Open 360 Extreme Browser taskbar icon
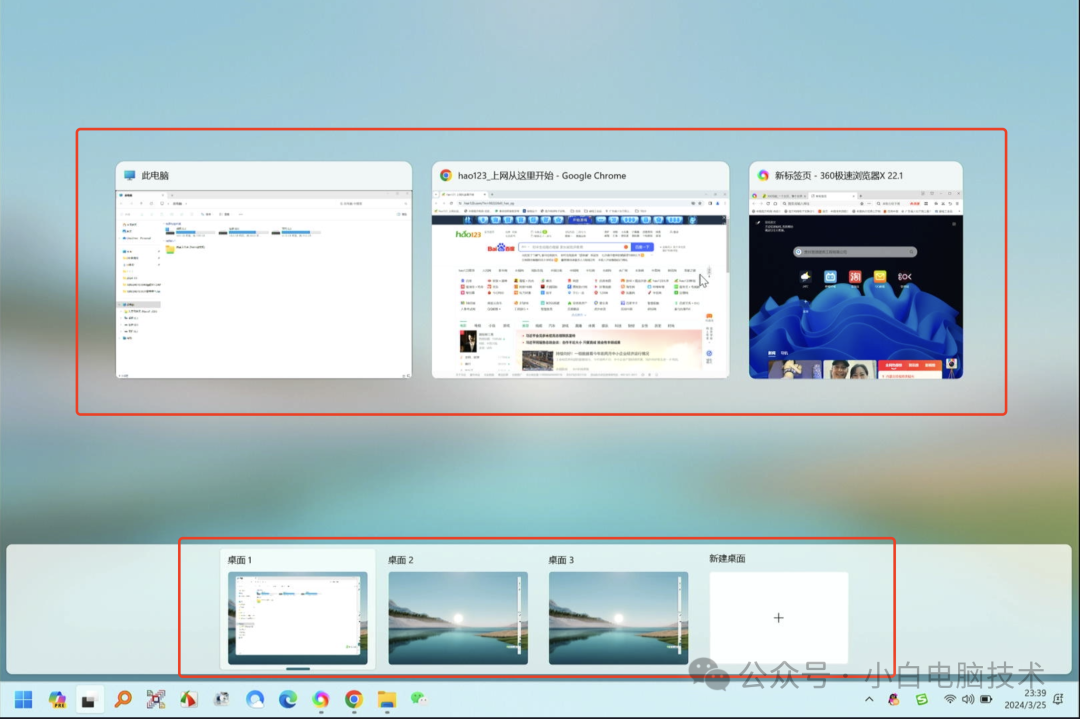The image size is (1080, 719). 321,700
